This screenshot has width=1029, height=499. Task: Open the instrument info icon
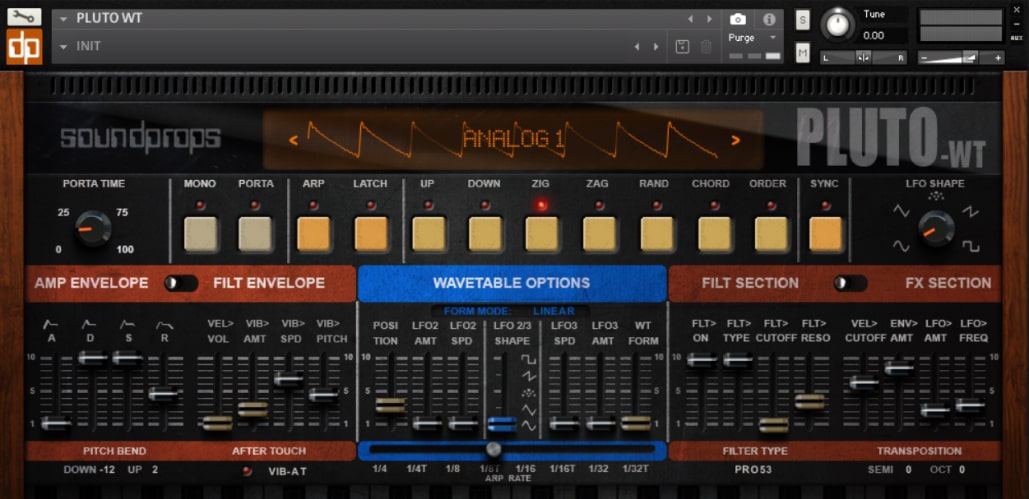pyautogui.click(x=769, y=18)
